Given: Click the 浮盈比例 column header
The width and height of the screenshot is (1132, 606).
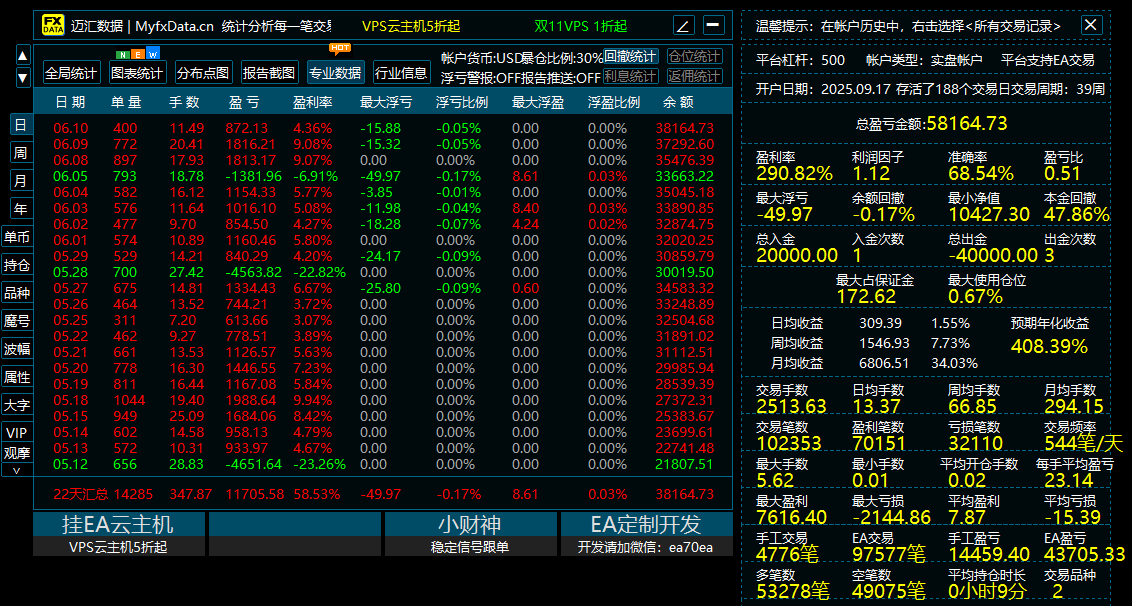Looking at the screenshot, I should coord(614,103).
